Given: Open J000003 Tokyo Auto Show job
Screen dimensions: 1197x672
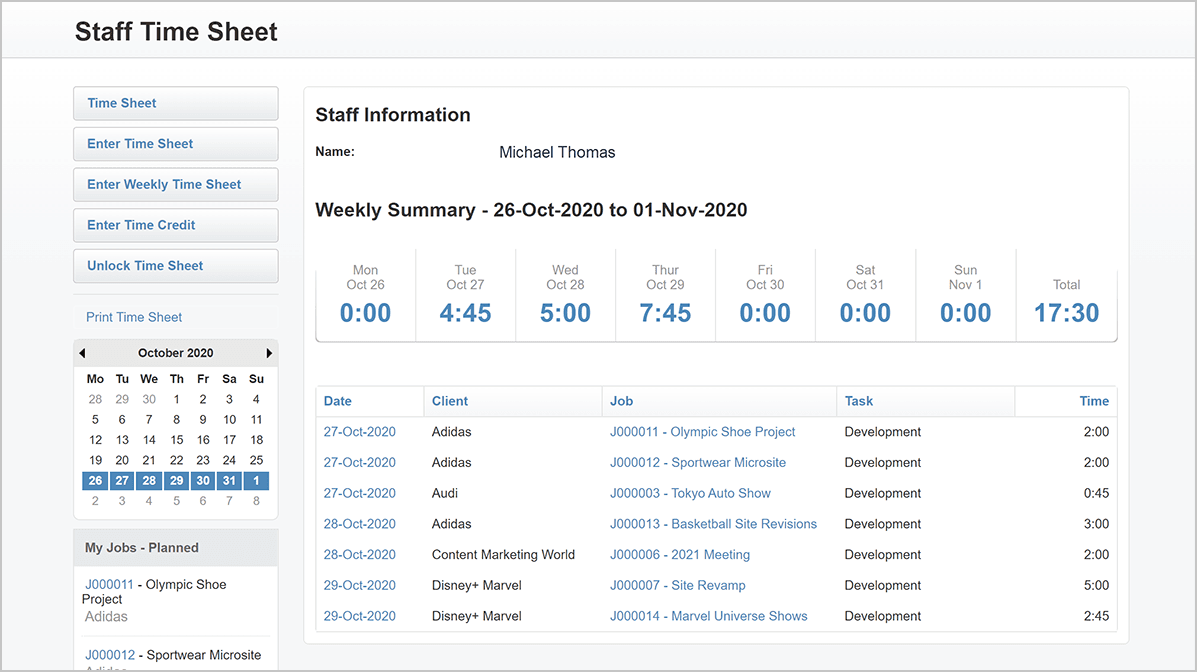Looking at the screenshot, I should tap(690, 493).
